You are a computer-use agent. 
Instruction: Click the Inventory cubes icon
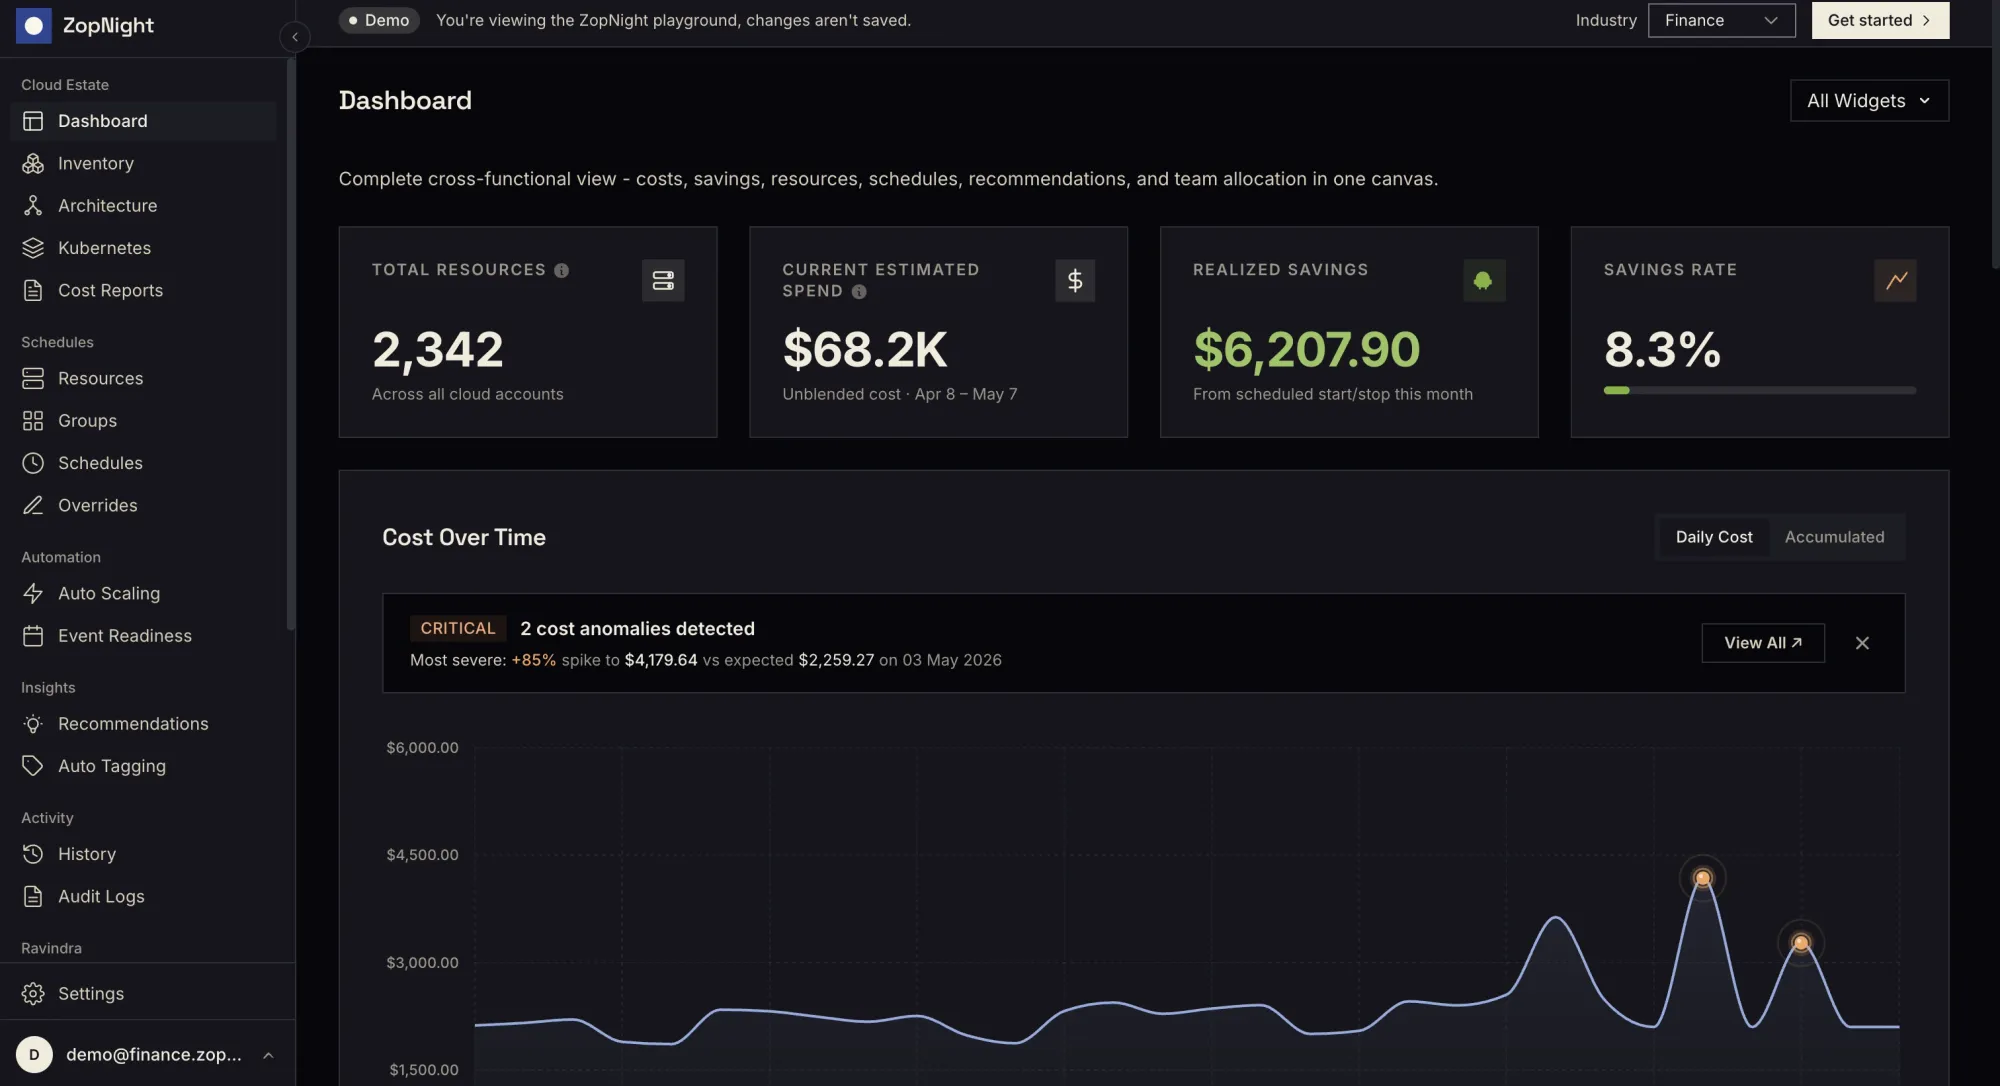(x=33, y=163)
